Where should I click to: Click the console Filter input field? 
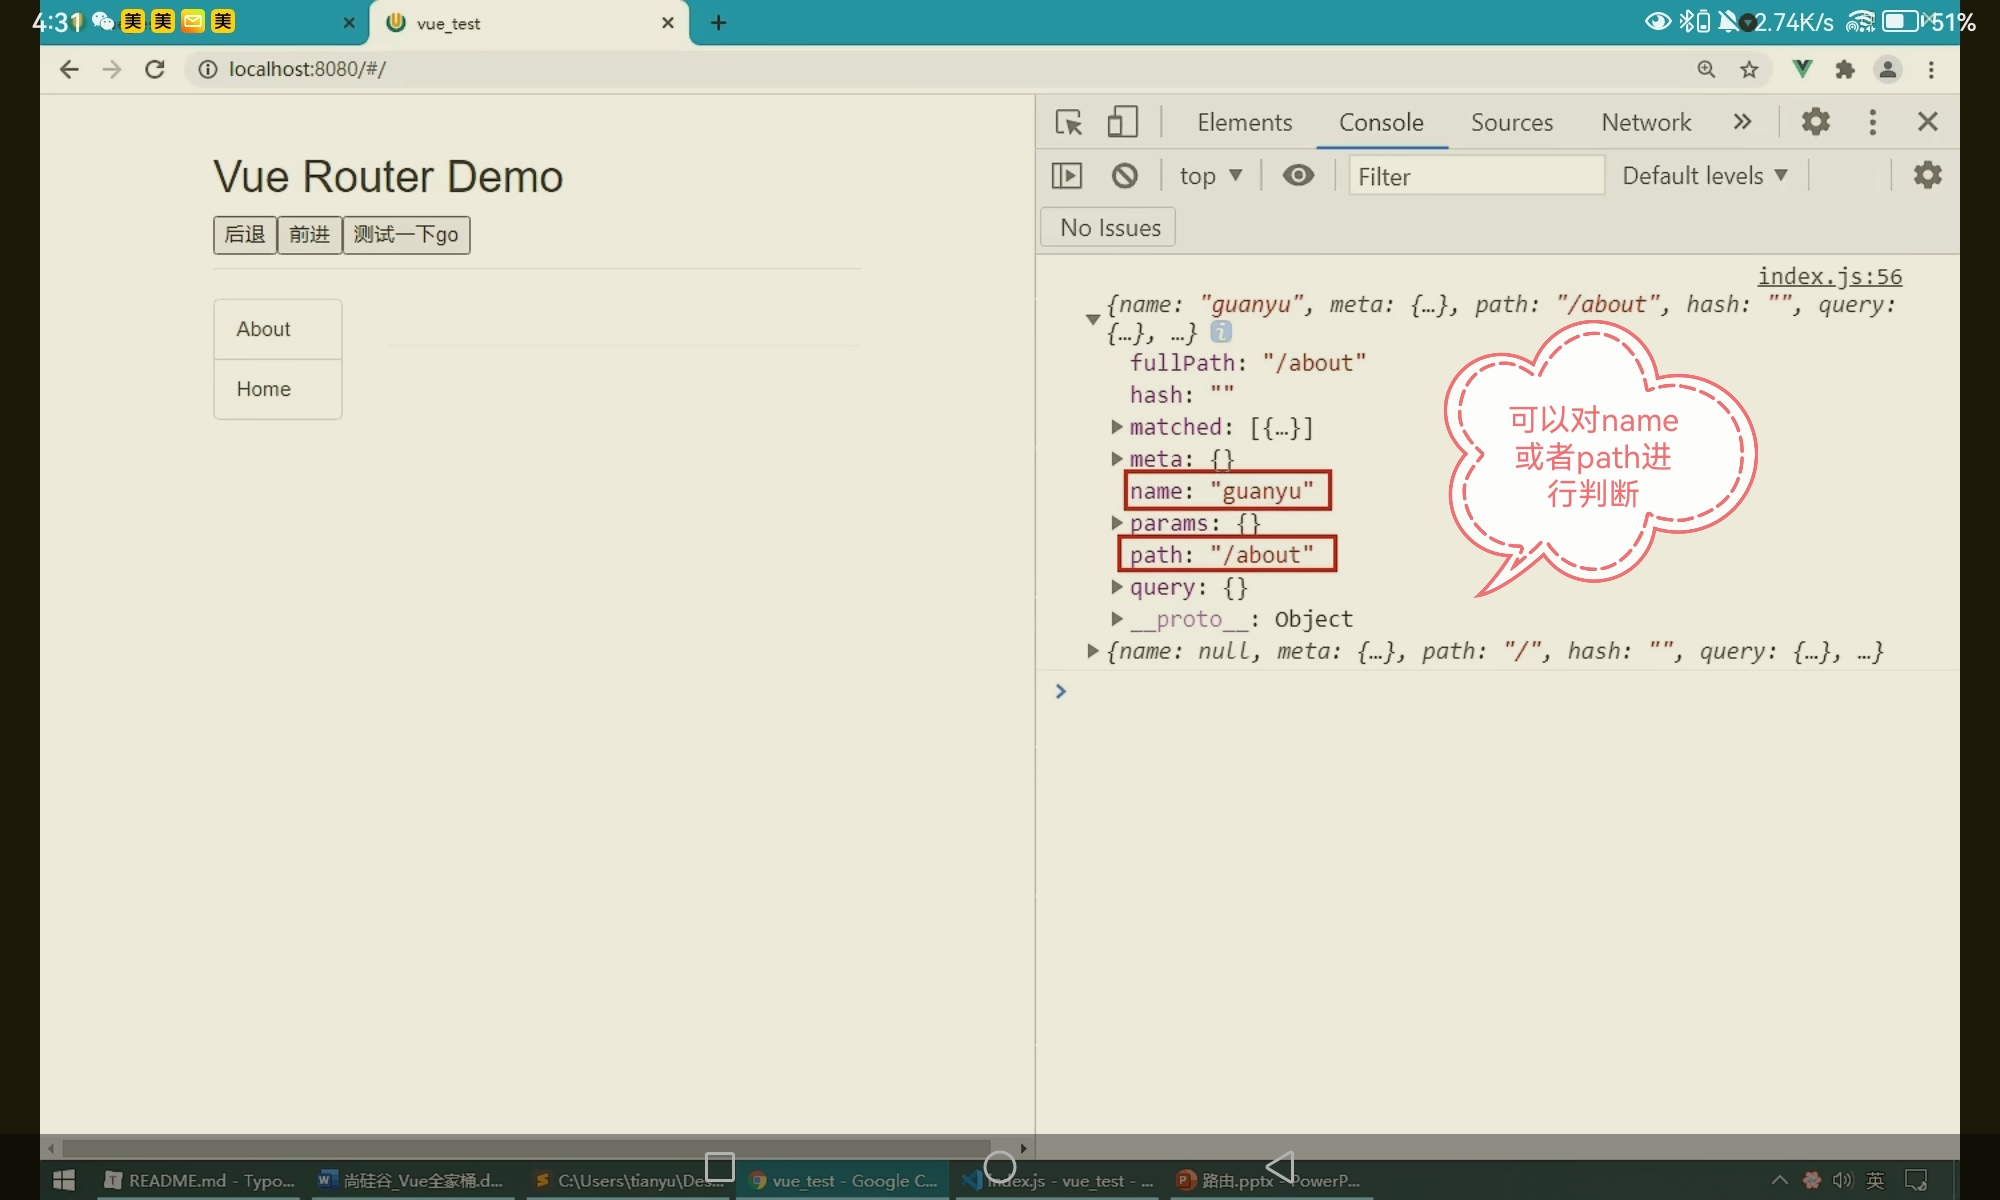click(1475, 176)
